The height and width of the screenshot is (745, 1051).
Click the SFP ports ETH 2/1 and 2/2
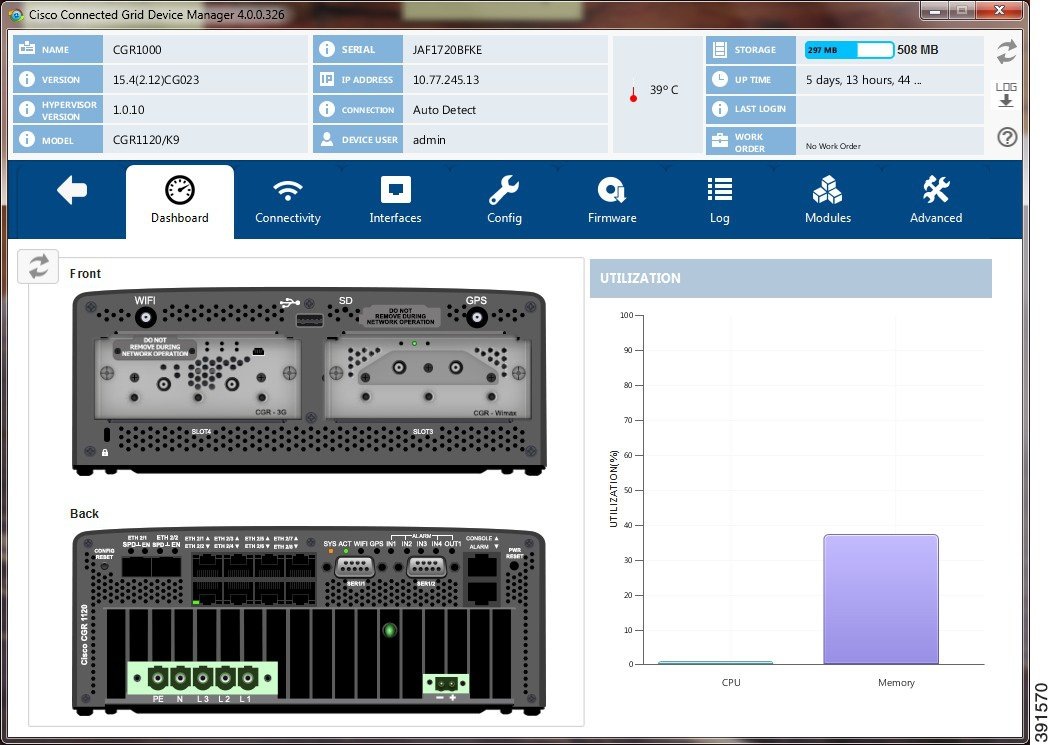click(x=151, y=566)
